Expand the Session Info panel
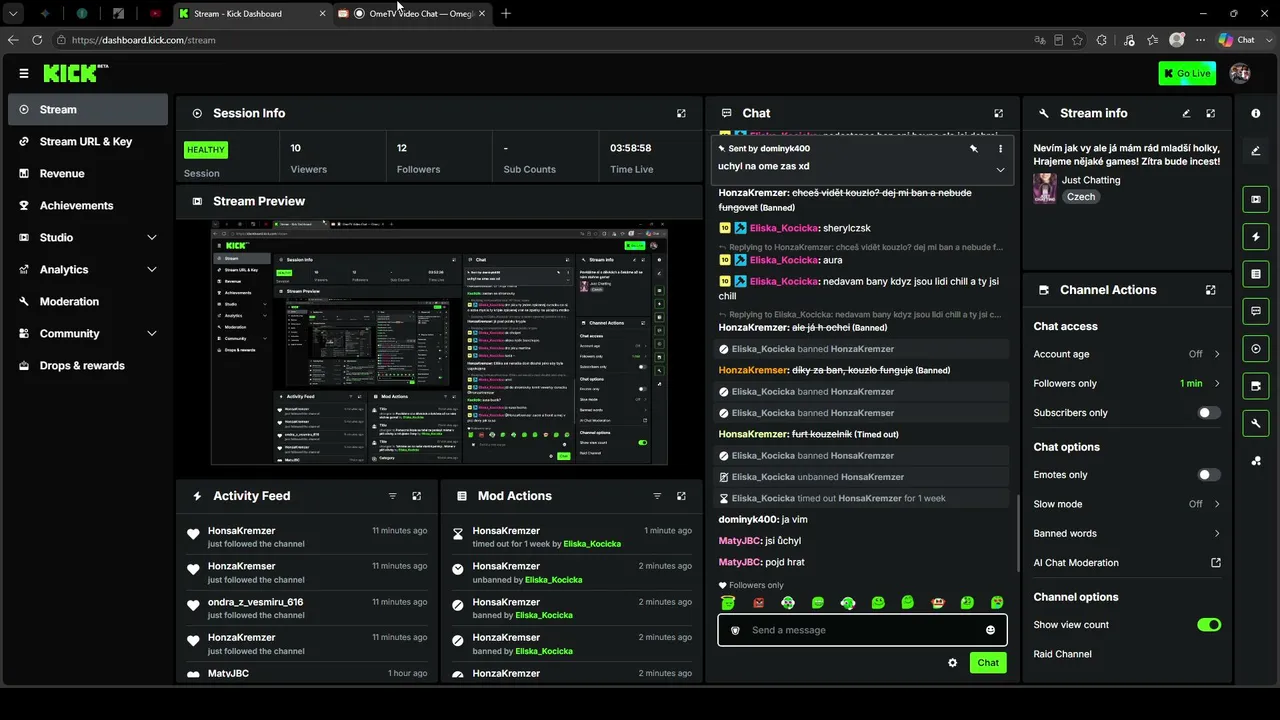This screenshot has height=720, width=1280. coord(681,114)
